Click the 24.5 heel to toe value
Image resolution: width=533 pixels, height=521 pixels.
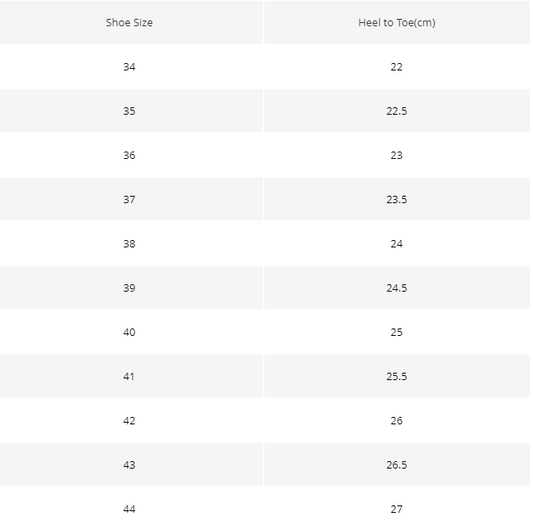point(397,288)
